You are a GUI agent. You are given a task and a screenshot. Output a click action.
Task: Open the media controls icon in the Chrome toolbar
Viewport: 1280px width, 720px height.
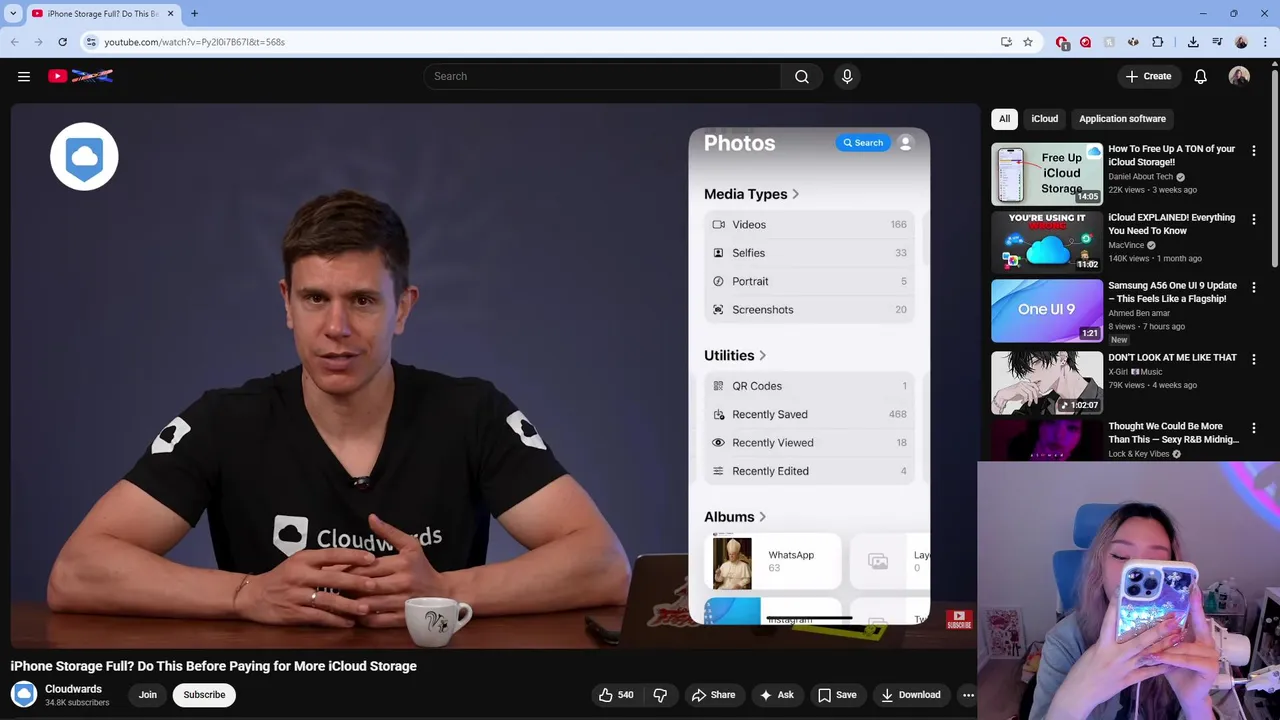point(1217,42)
